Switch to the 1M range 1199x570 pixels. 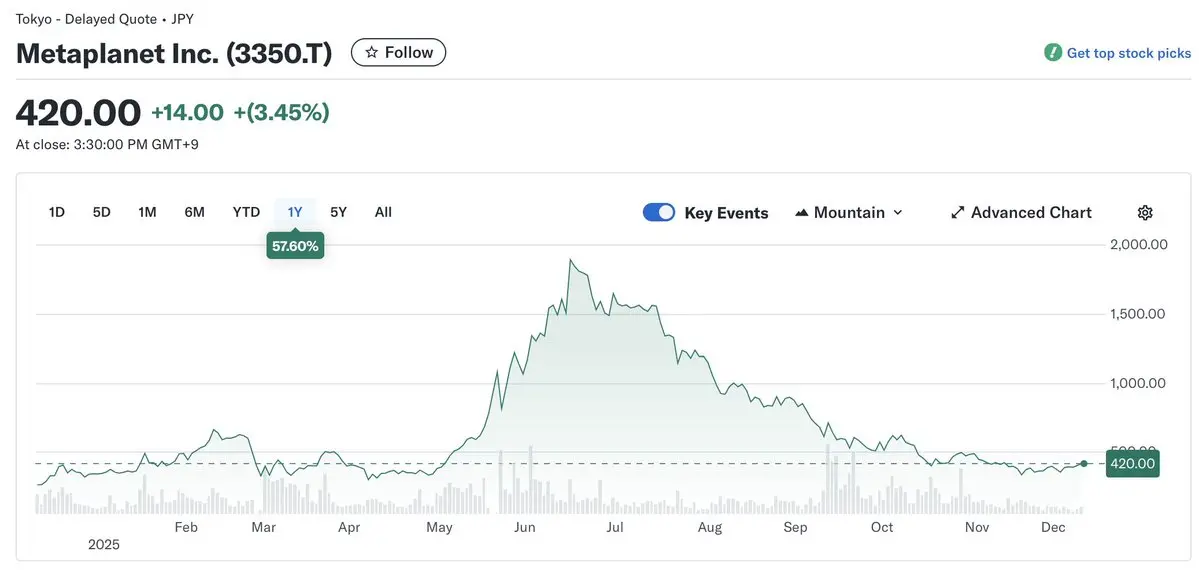coord(147,212)
